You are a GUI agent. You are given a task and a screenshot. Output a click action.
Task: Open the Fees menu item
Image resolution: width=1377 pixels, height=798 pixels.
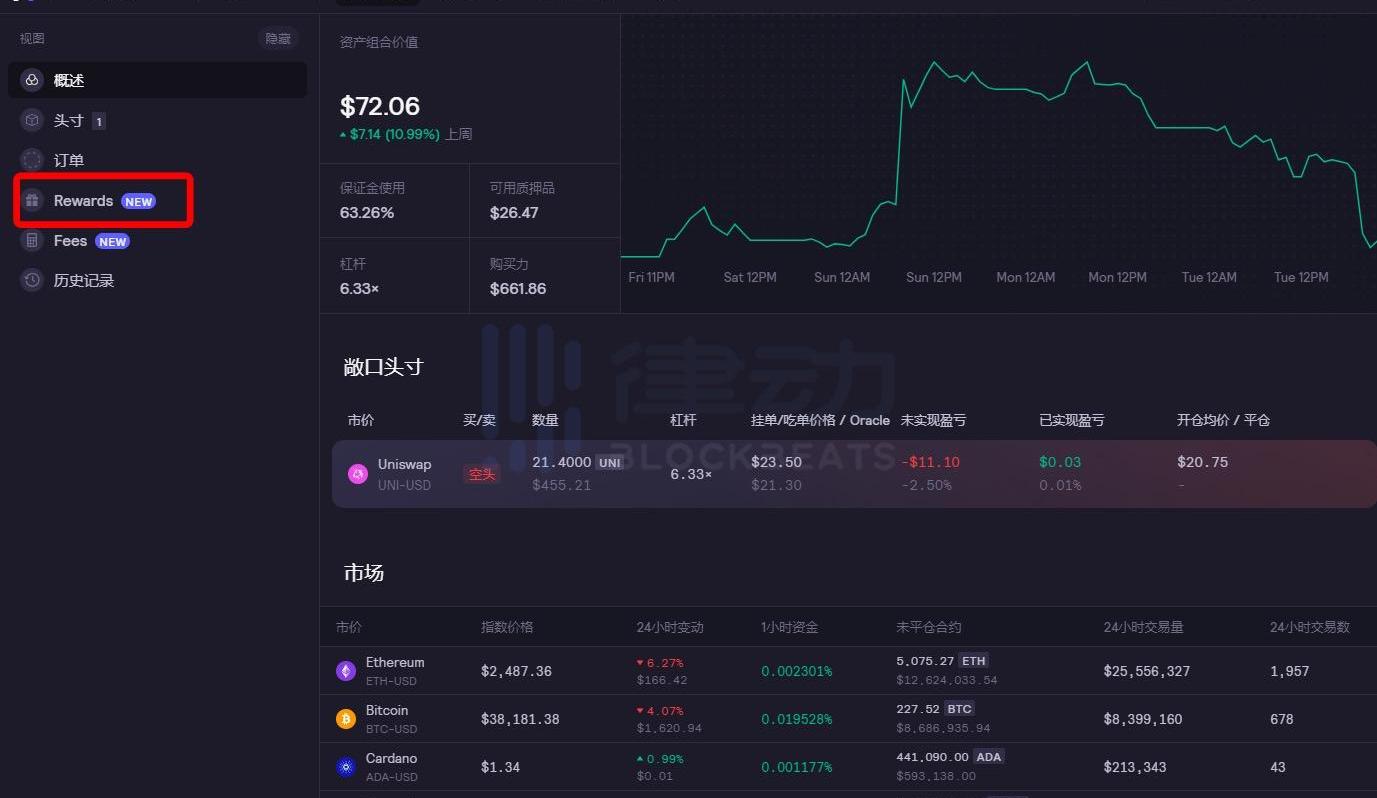click(x=71, y=241)
